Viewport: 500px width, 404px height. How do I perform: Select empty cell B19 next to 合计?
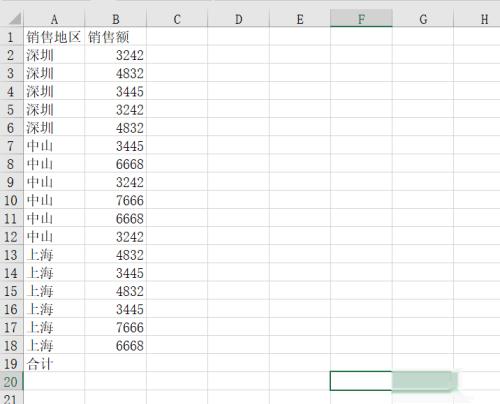click(115, 363)
